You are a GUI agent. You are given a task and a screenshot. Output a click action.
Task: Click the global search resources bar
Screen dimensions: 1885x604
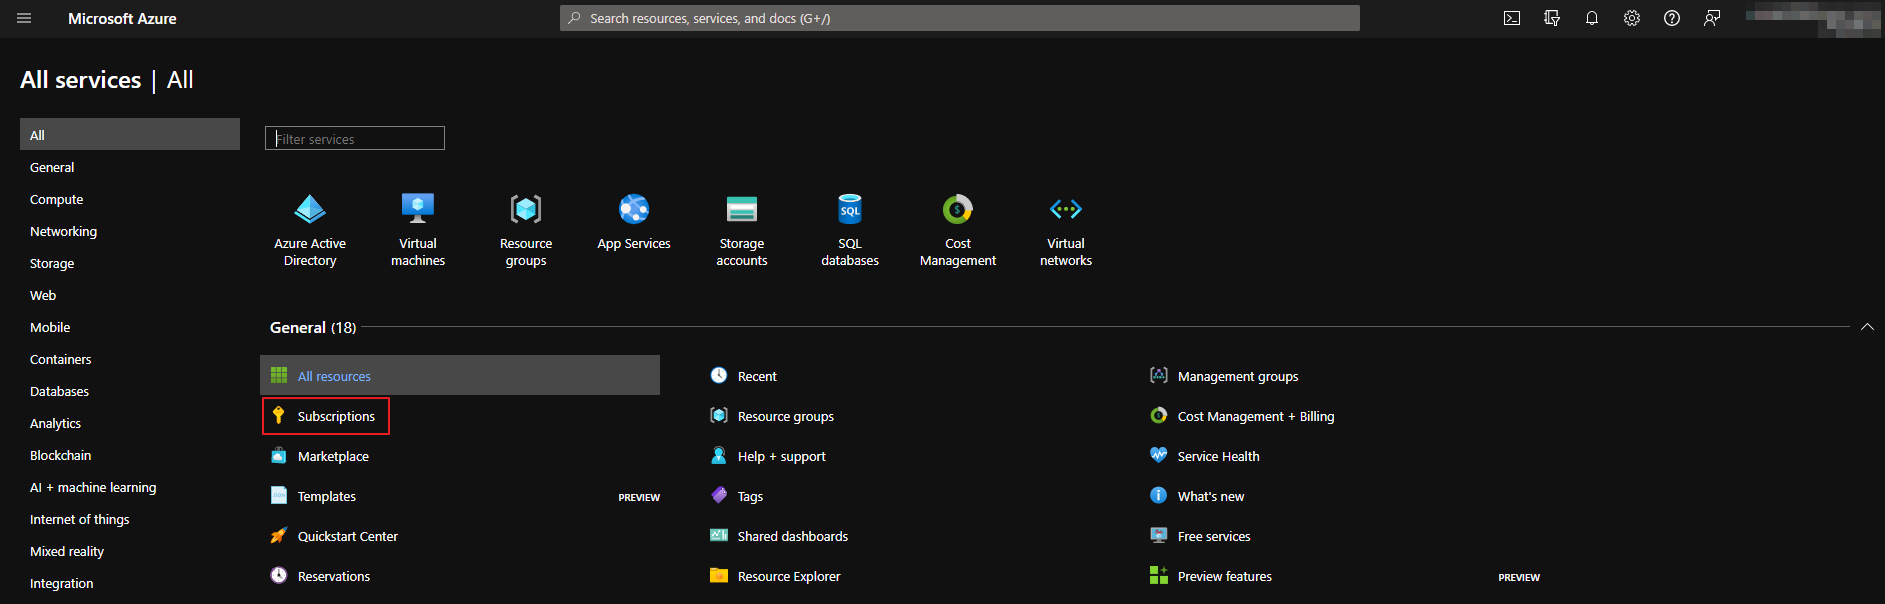[960, 18]
